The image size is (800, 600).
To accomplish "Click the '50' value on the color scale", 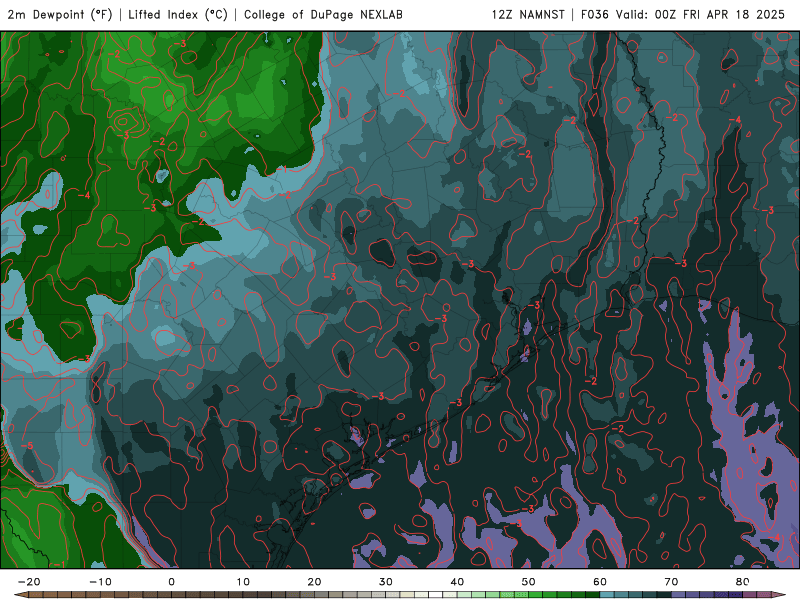I will [529, 582].
